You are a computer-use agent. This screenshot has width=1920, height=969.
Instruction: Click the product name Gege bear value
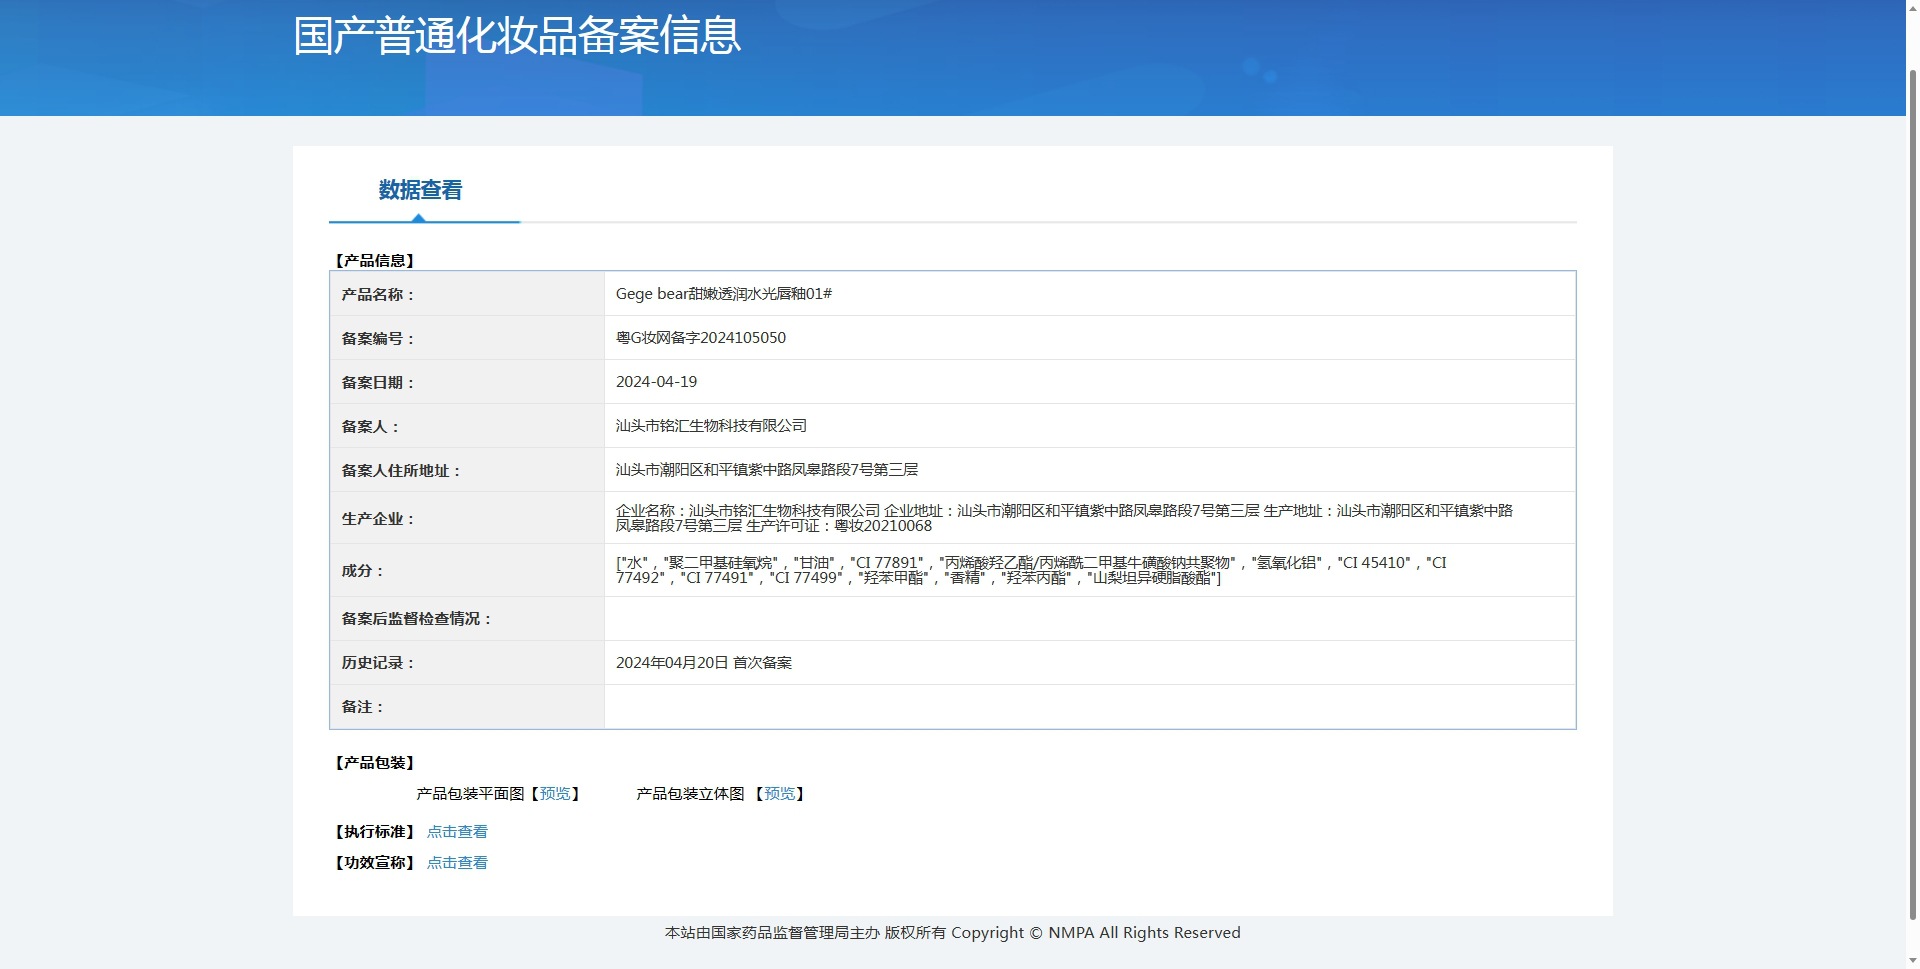[723, 294]
